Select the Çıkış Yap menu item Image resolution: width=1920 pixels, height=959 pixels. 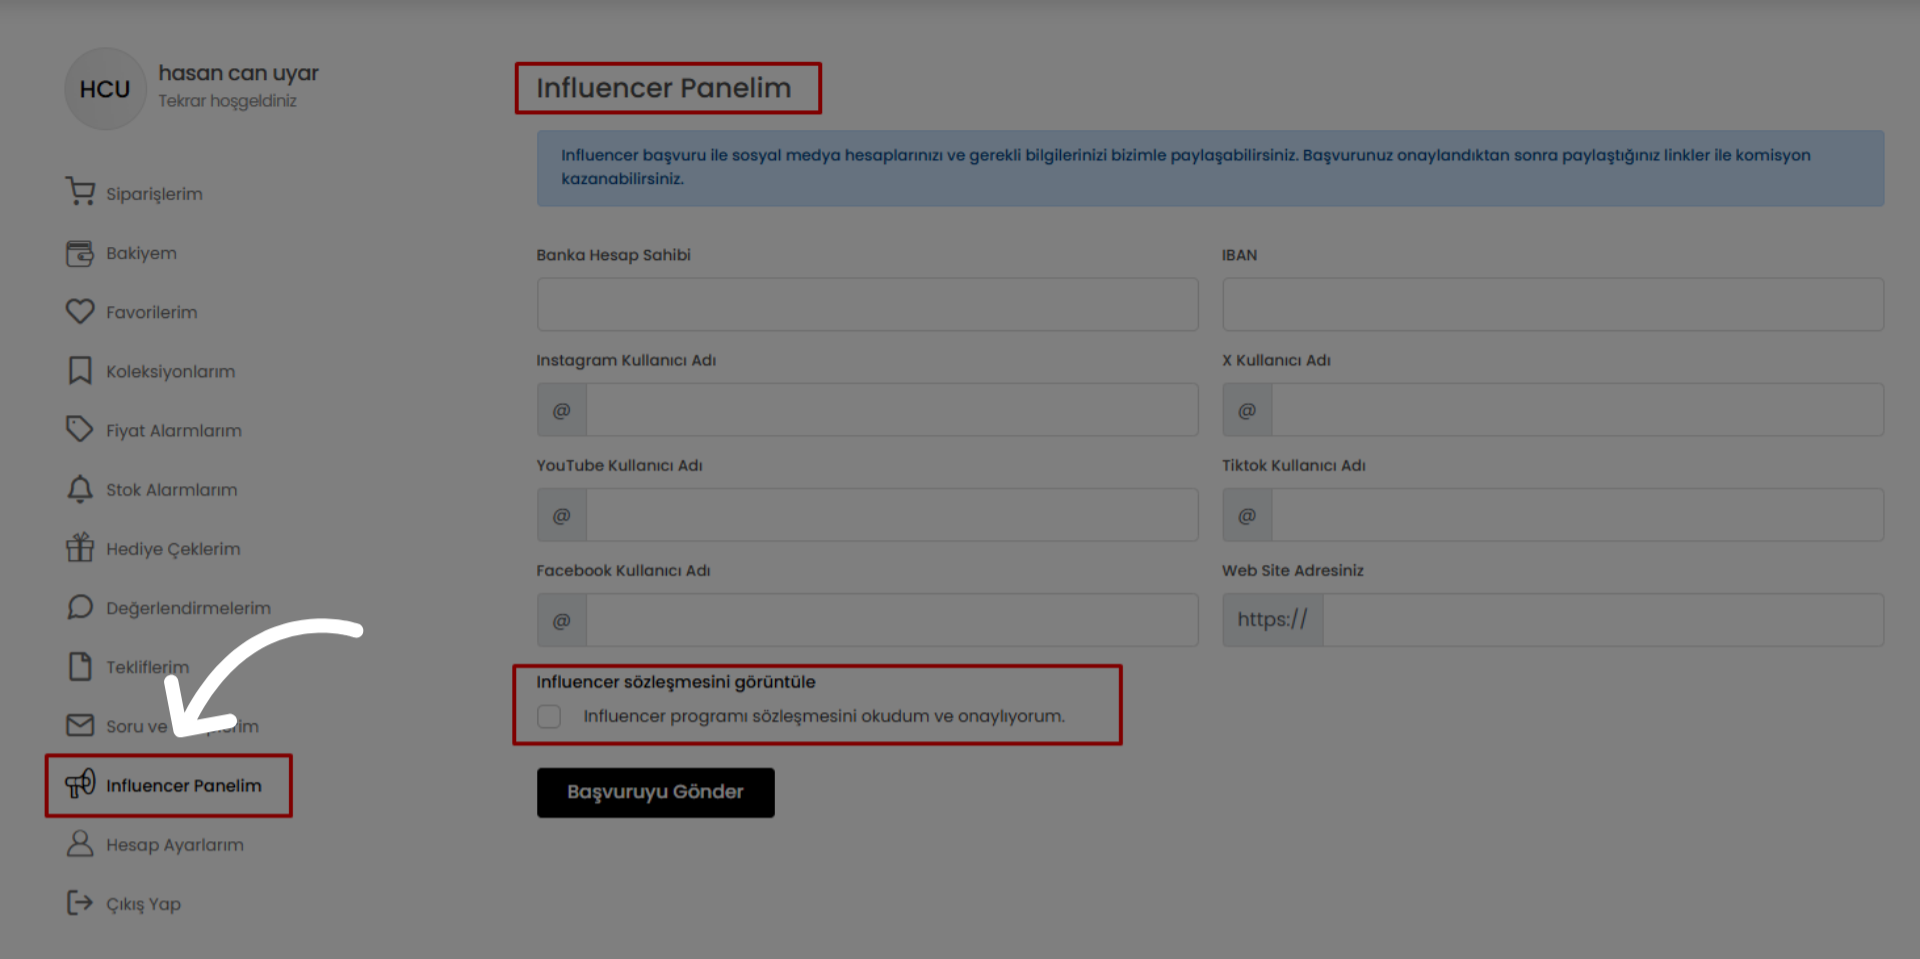124,903
